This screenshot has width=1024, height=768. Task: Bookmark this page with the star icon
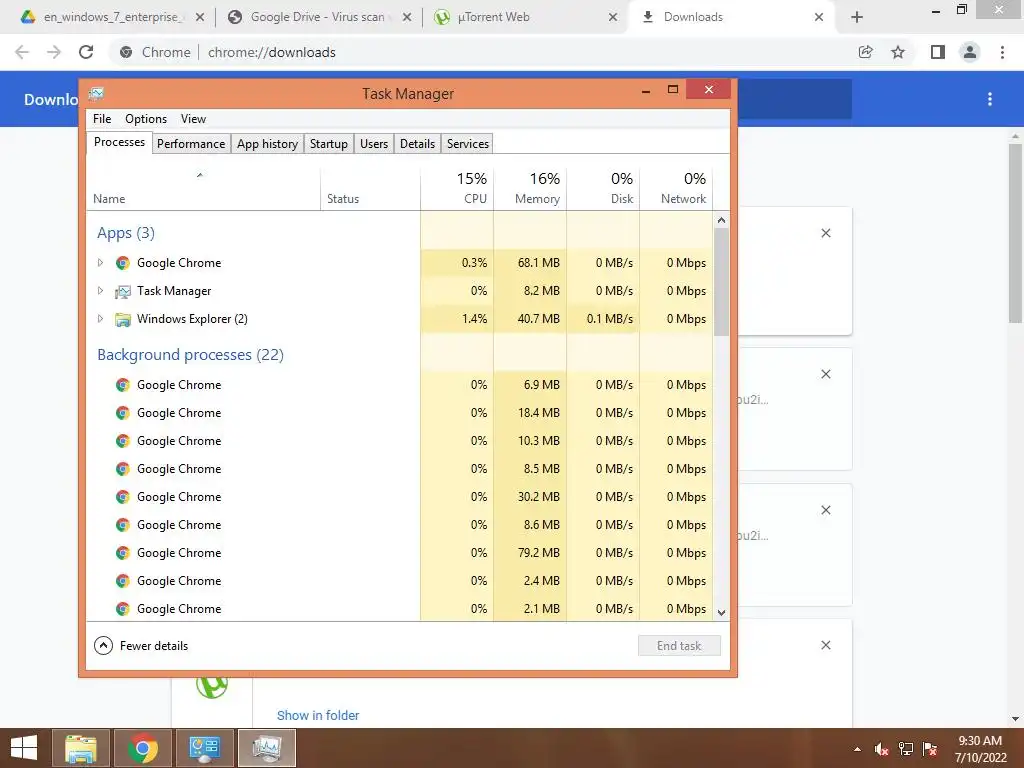coord(898,52)
